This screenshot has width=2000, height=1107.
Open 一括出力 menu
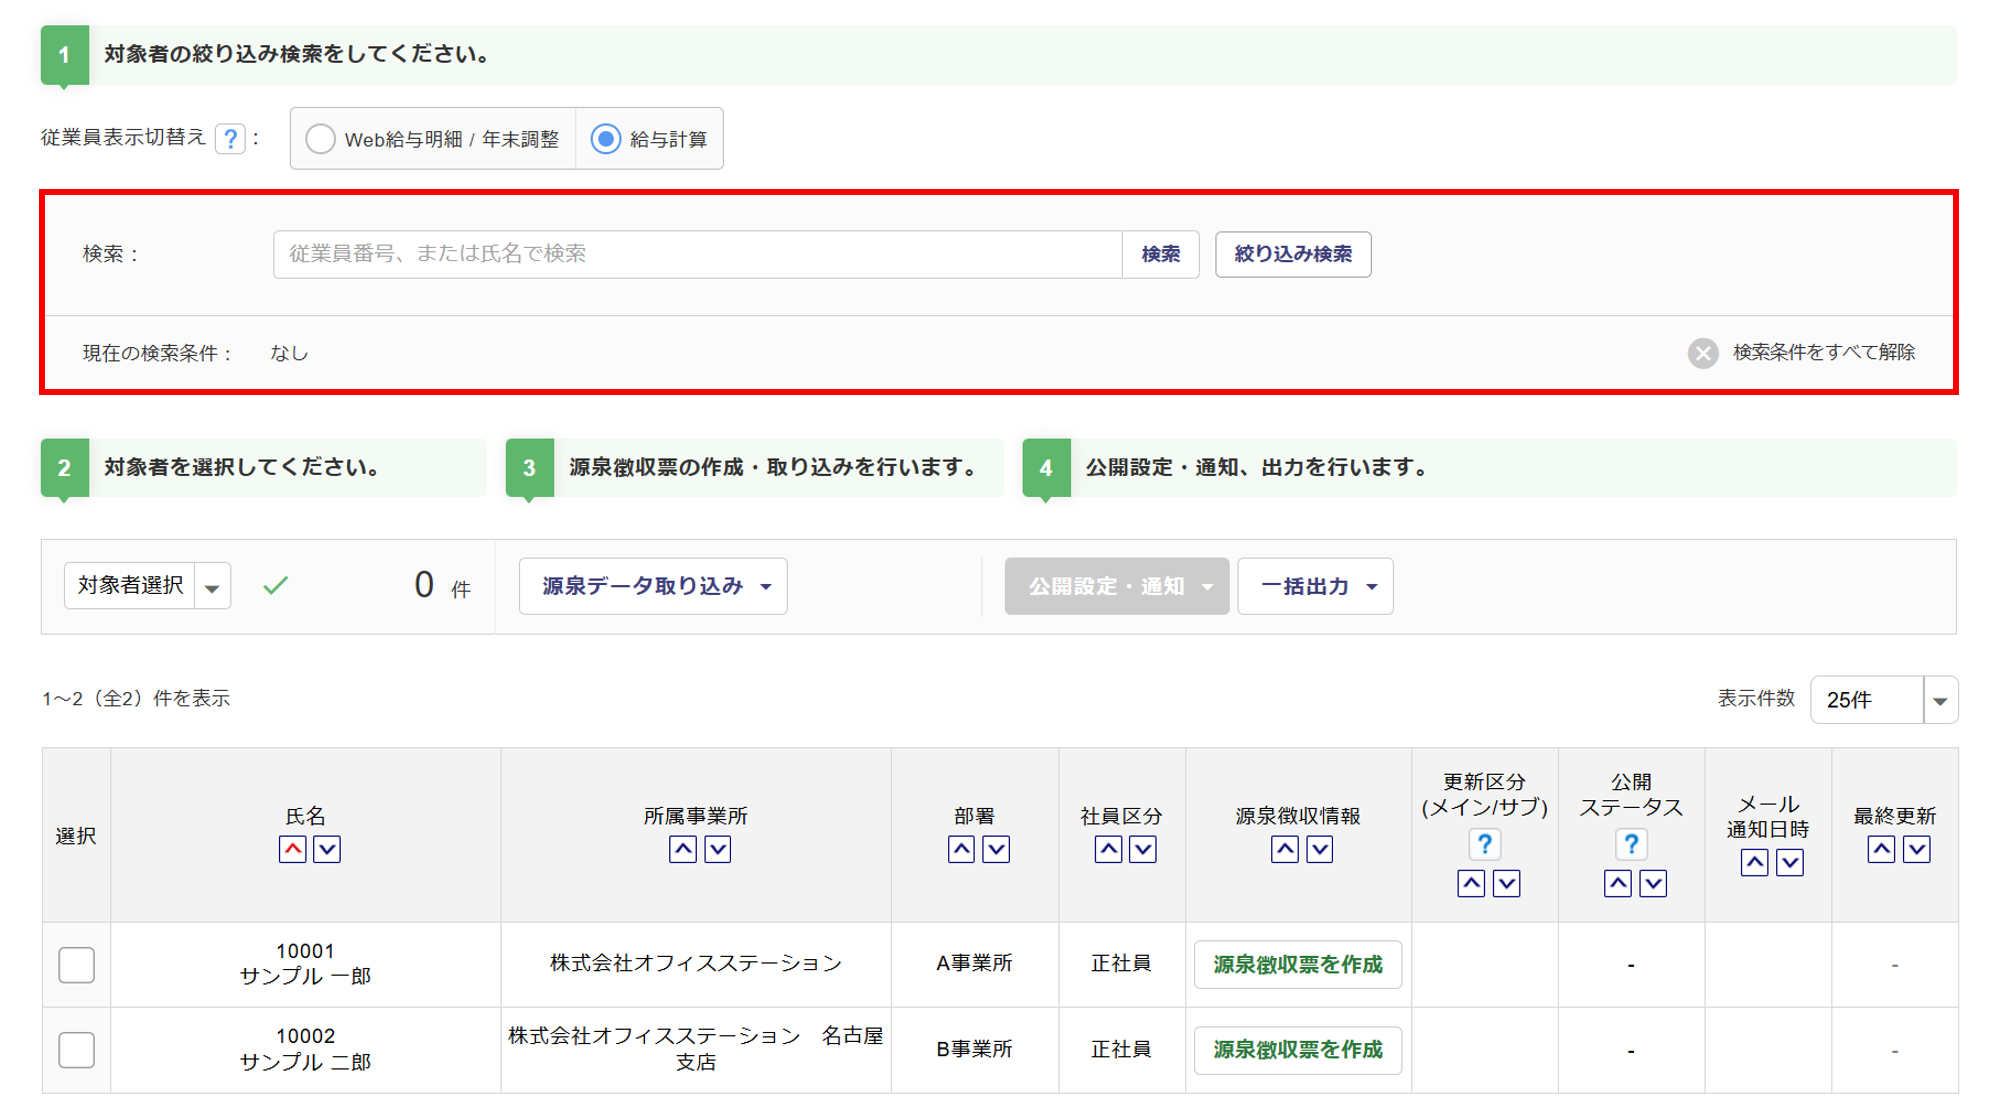click(x=1315, y=586)
